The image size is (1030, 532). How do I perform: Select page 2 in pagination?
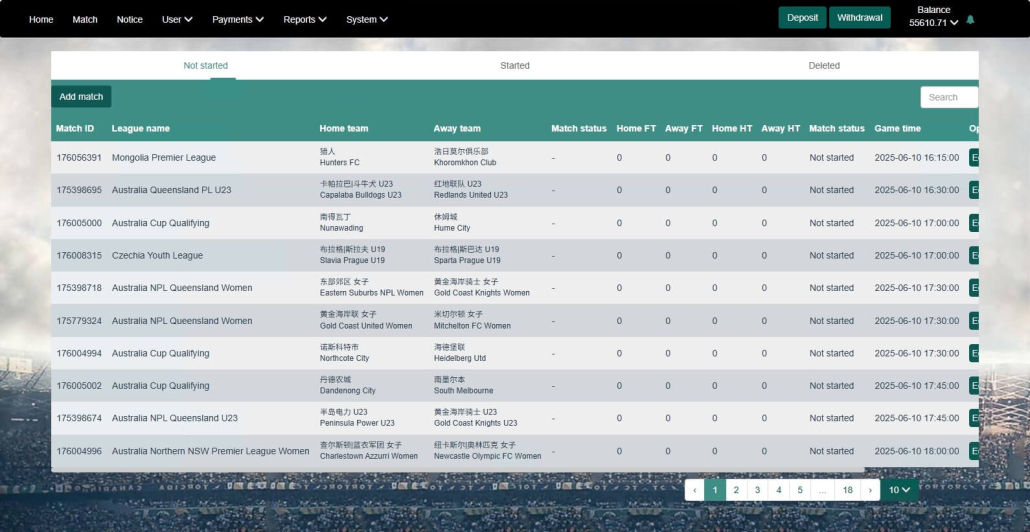point(736,490)
